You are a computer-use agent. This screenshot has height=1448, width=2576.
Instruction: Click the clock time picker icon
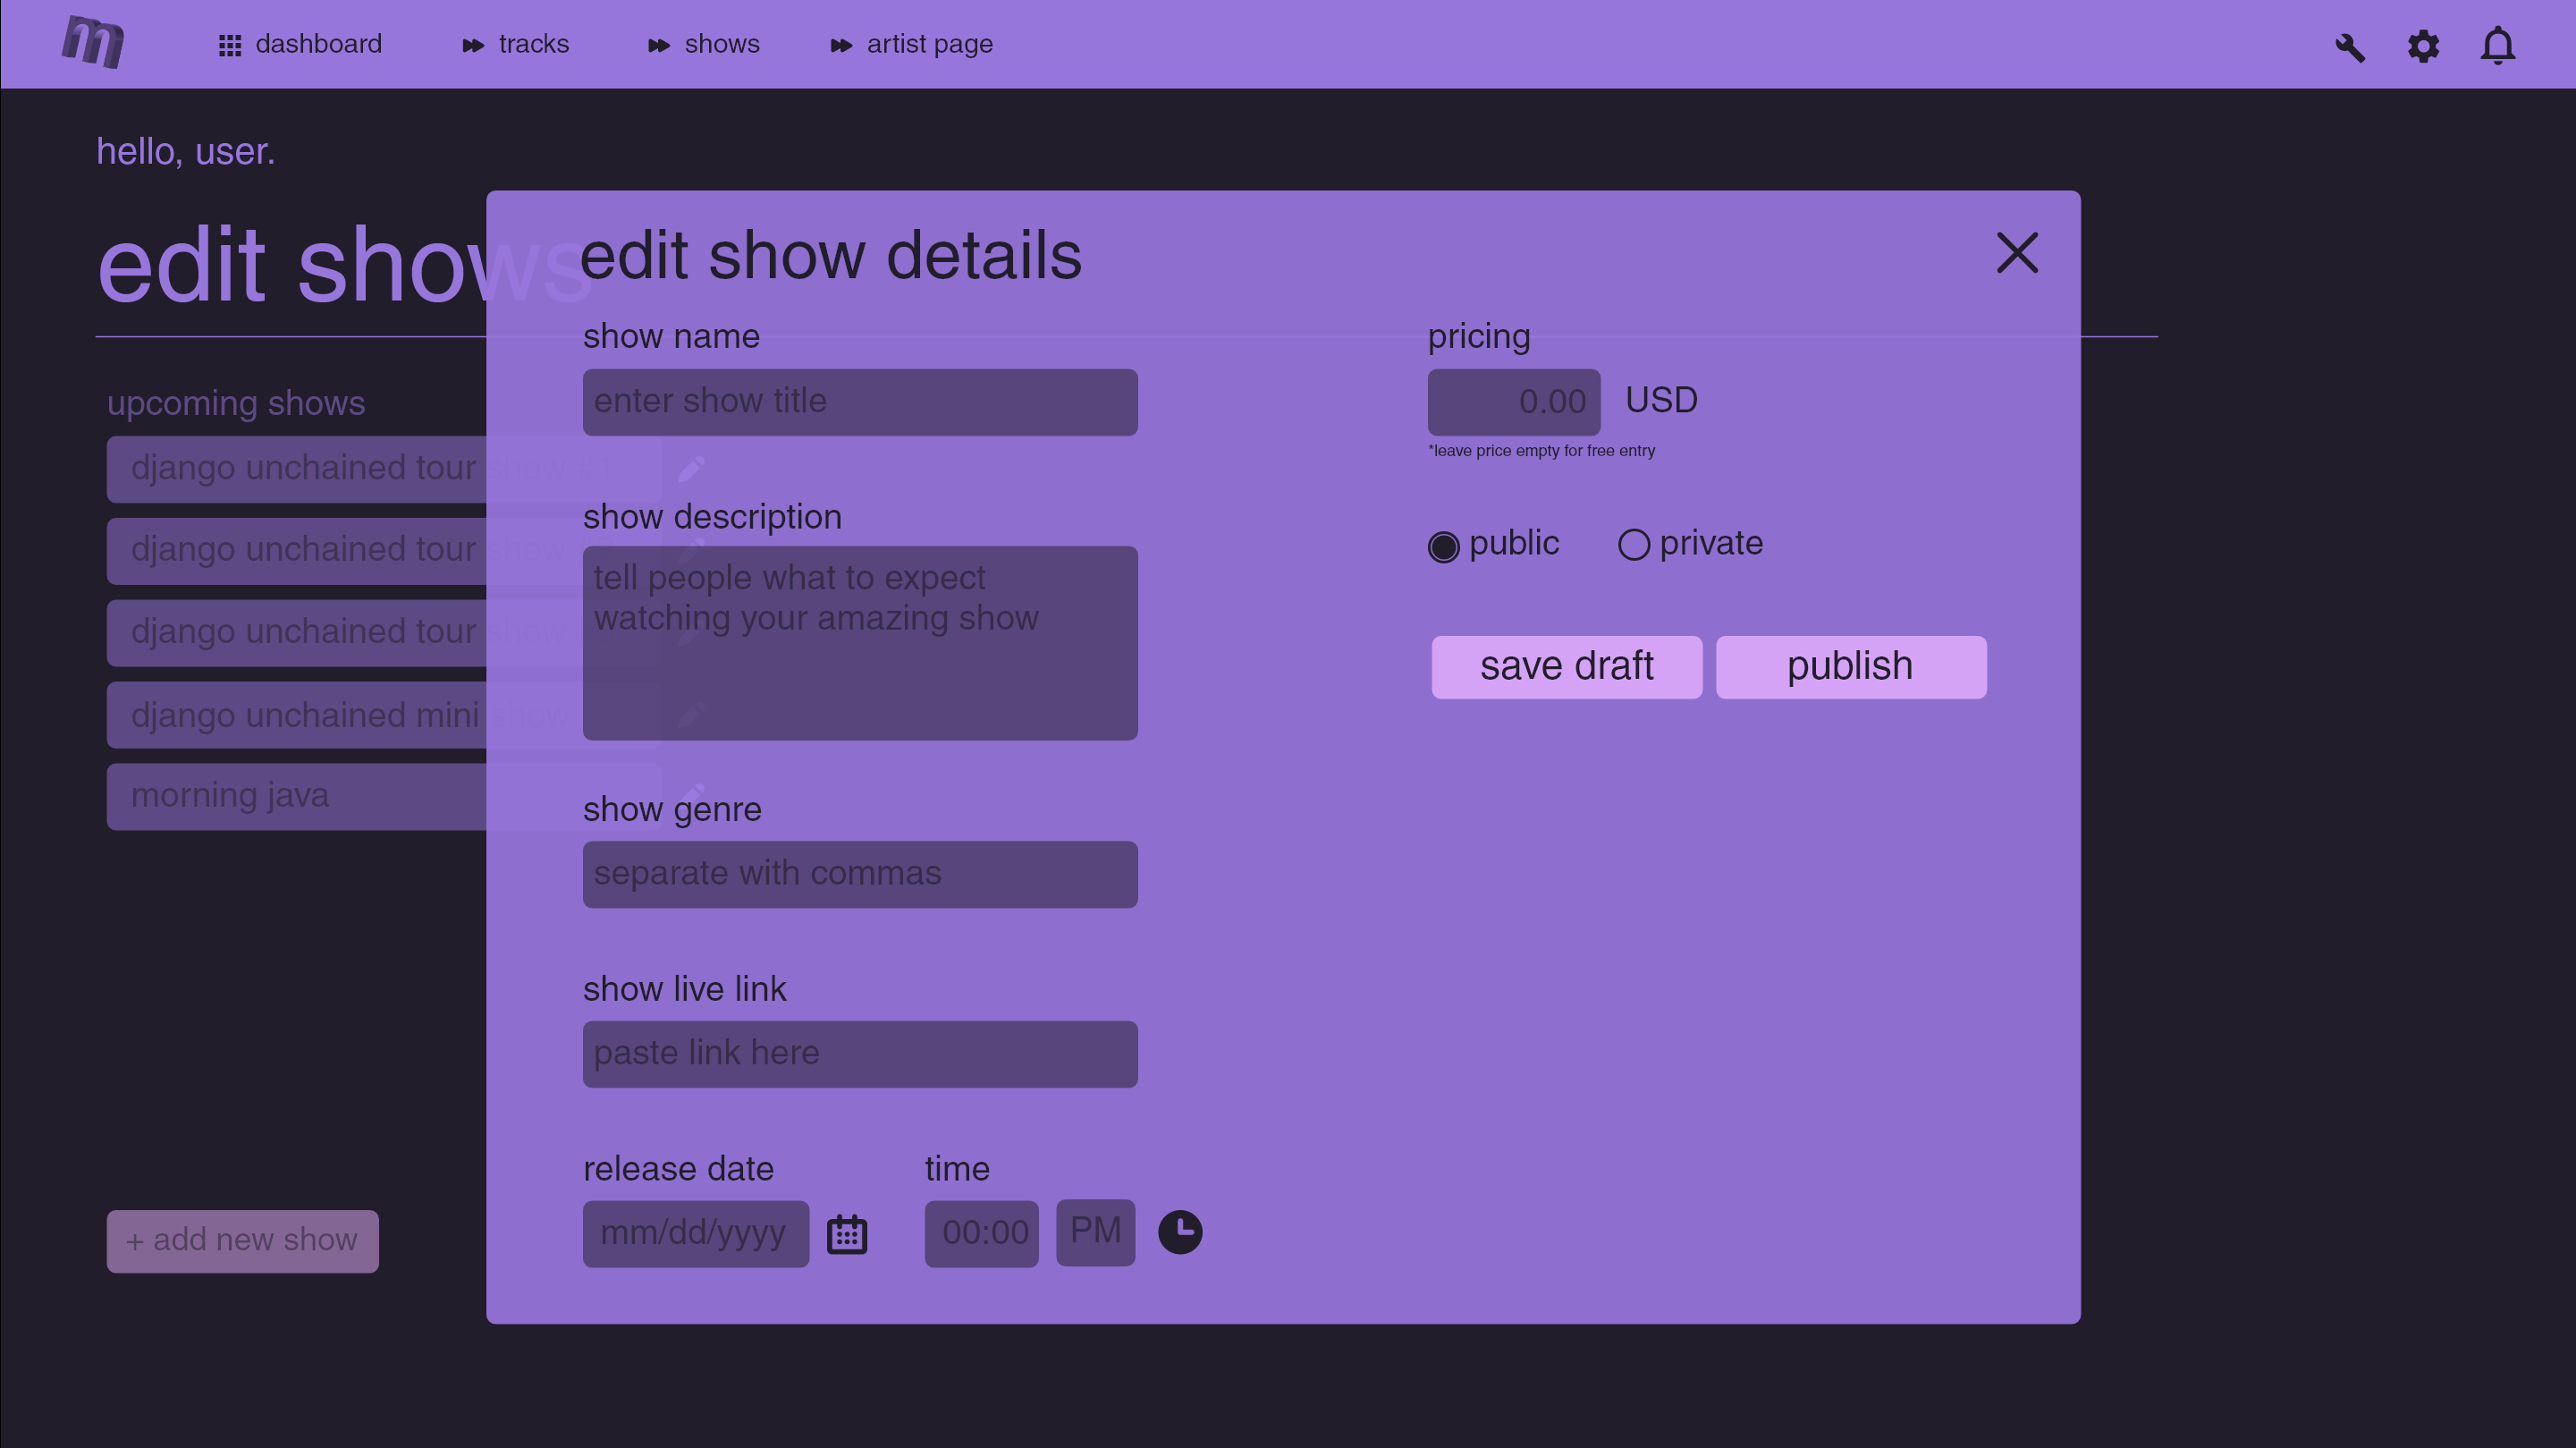(1180, 1232)
